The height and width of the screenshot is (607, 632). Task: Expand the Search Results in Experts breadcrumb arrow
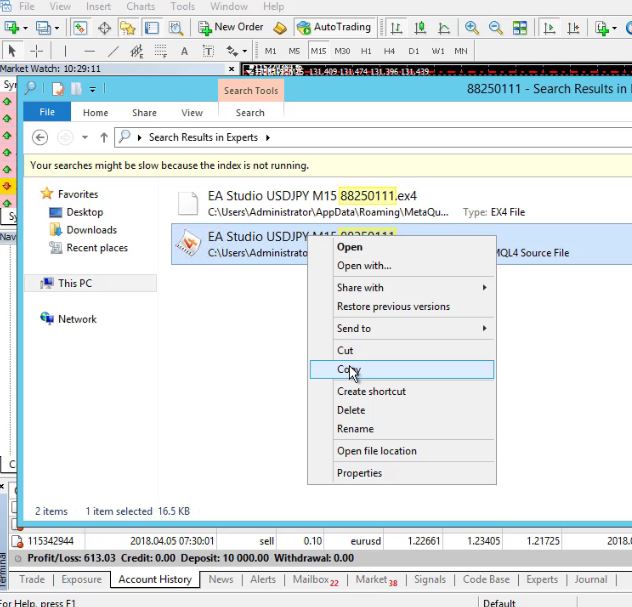(x=268, y=138)
